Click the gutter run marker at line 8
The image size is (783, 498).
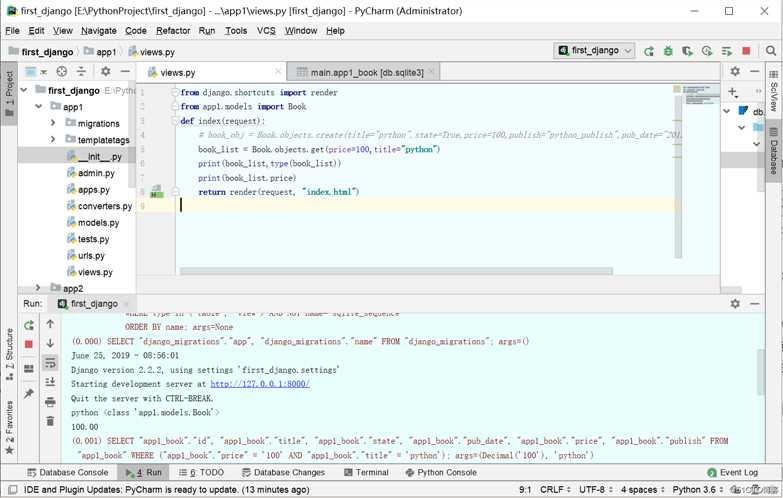[157, 191]
